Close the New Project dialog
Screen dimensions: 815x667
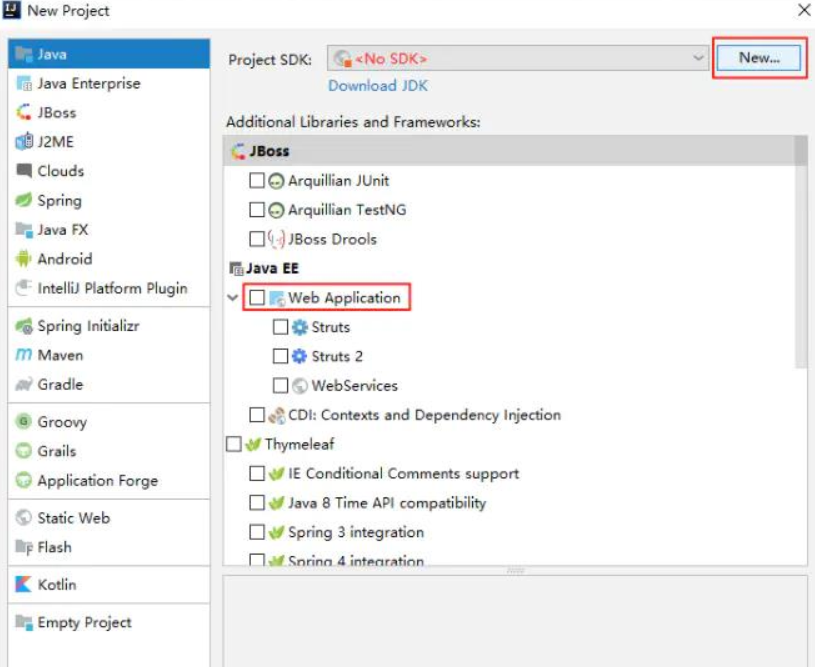point(804,10)
